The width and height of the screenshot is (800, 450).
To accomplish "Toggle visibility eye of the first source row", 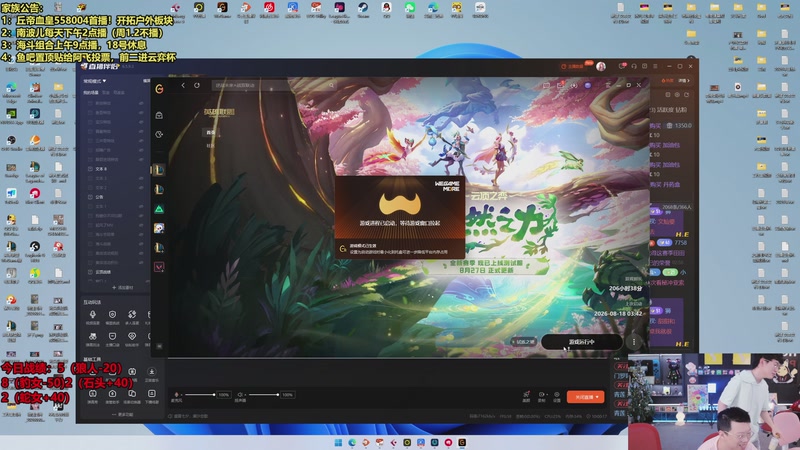I will tap(141, 103).
